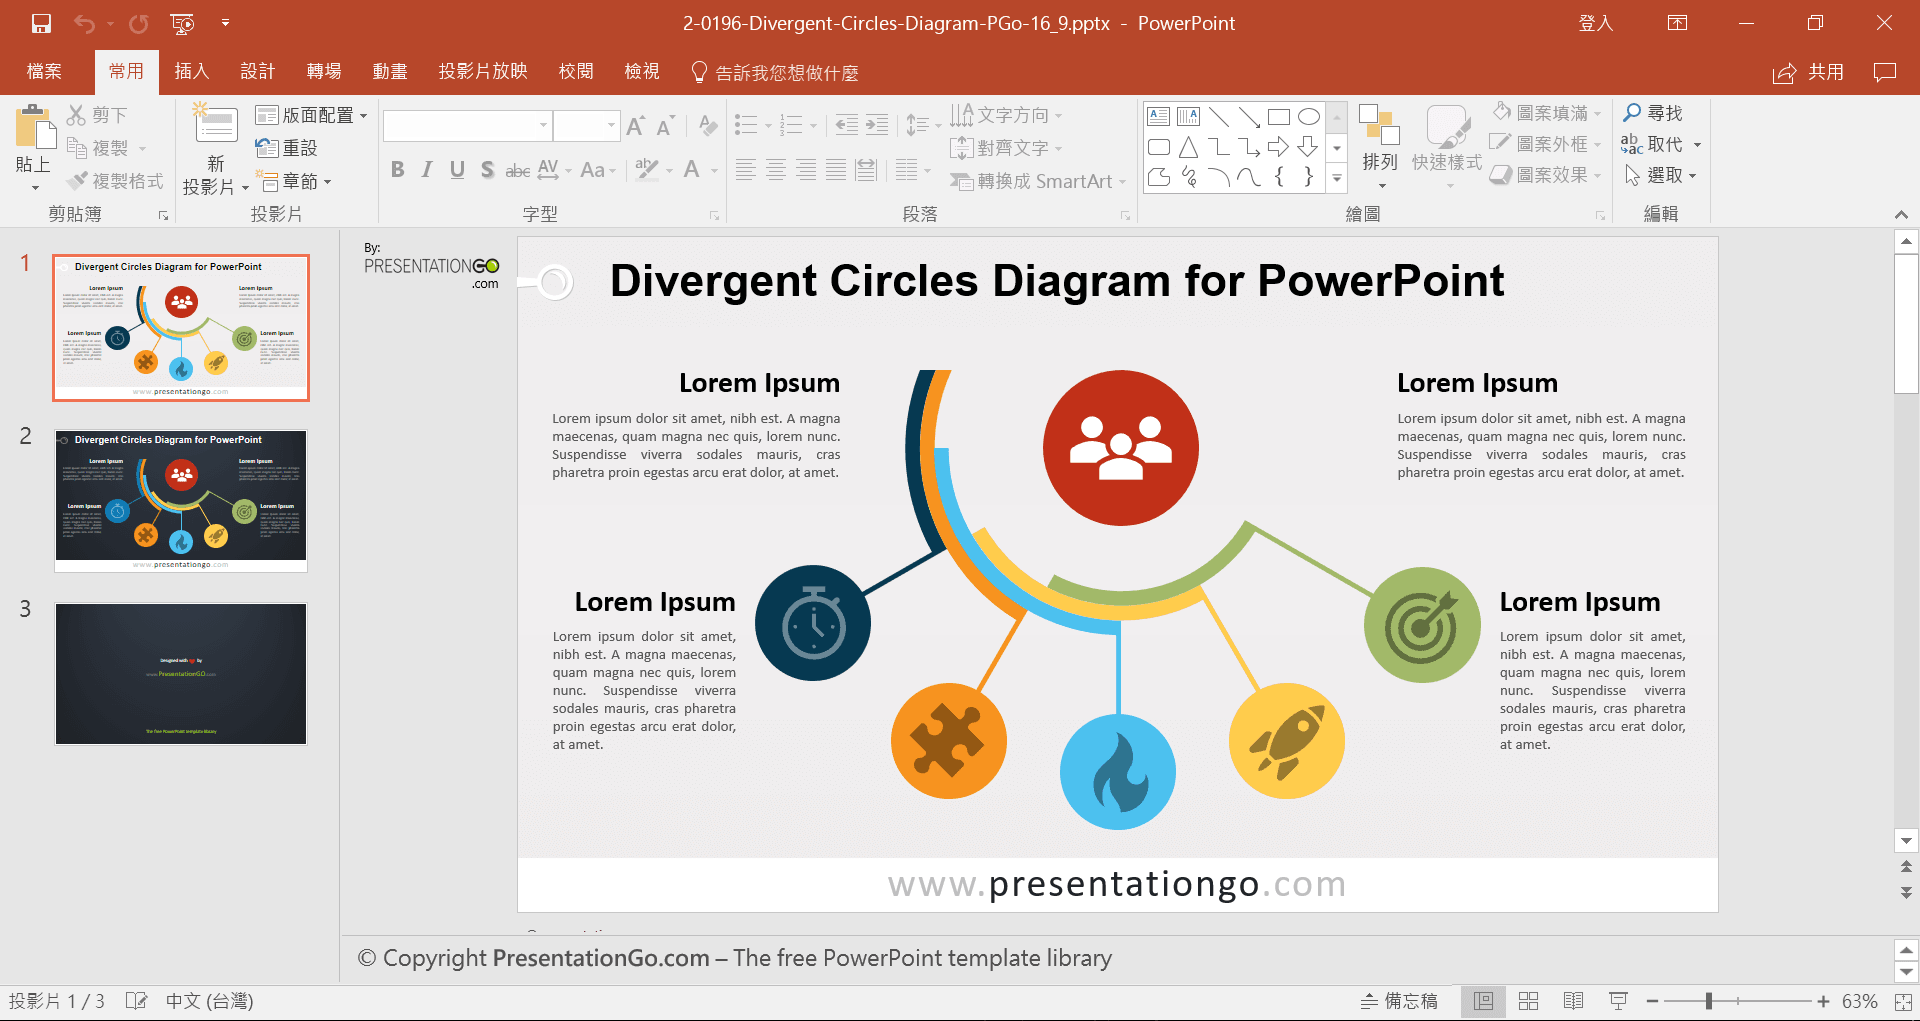Toggle text shadow S button
Image resolution: width=1920 pixels, height=1021 pixels.
(487, 170)
